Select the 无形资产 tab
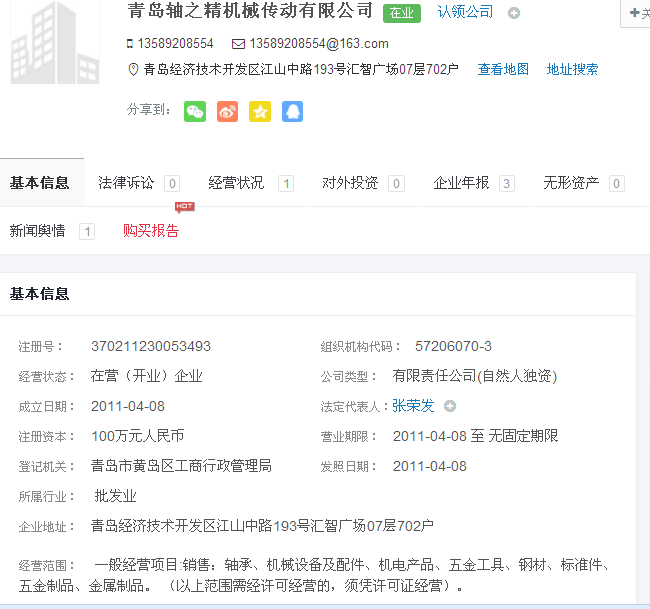 pos(571,183)
